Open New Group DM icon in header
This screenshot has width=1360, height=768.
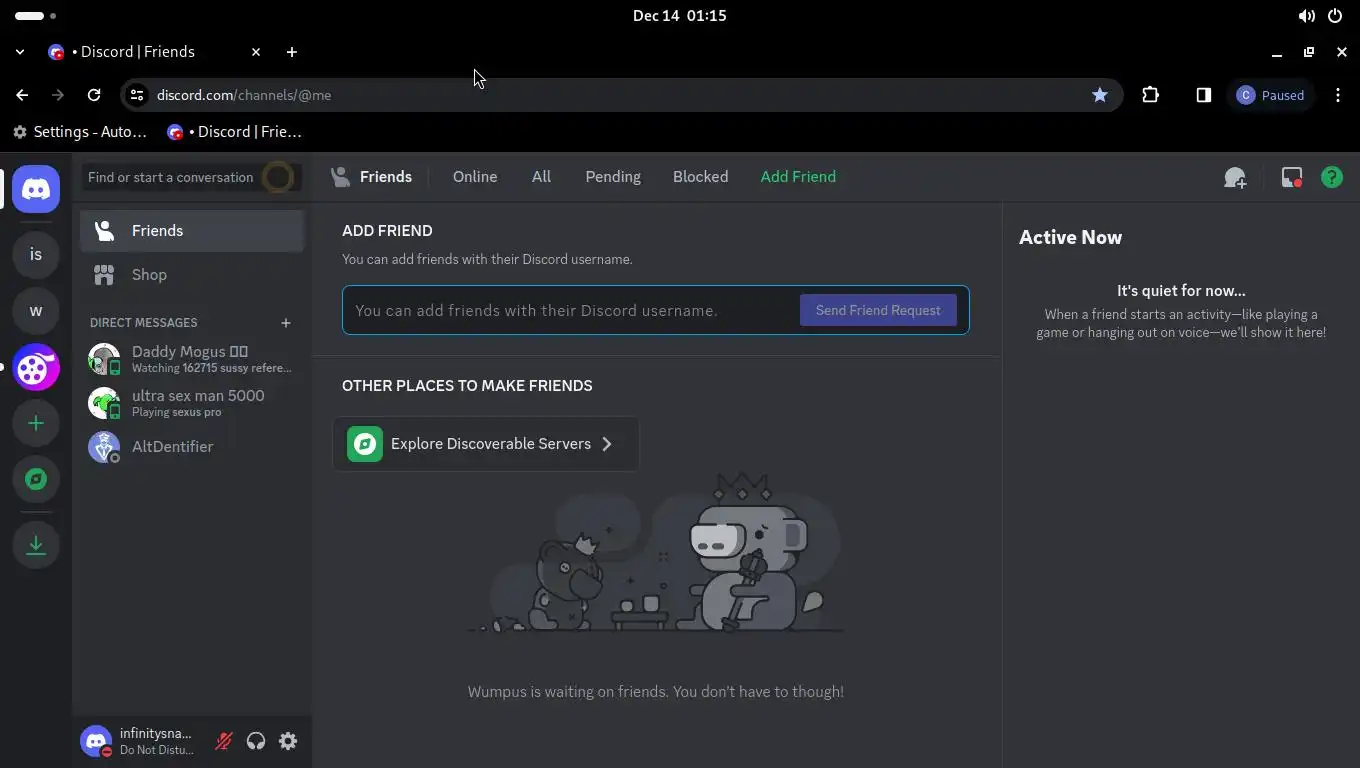[1235, 177]
